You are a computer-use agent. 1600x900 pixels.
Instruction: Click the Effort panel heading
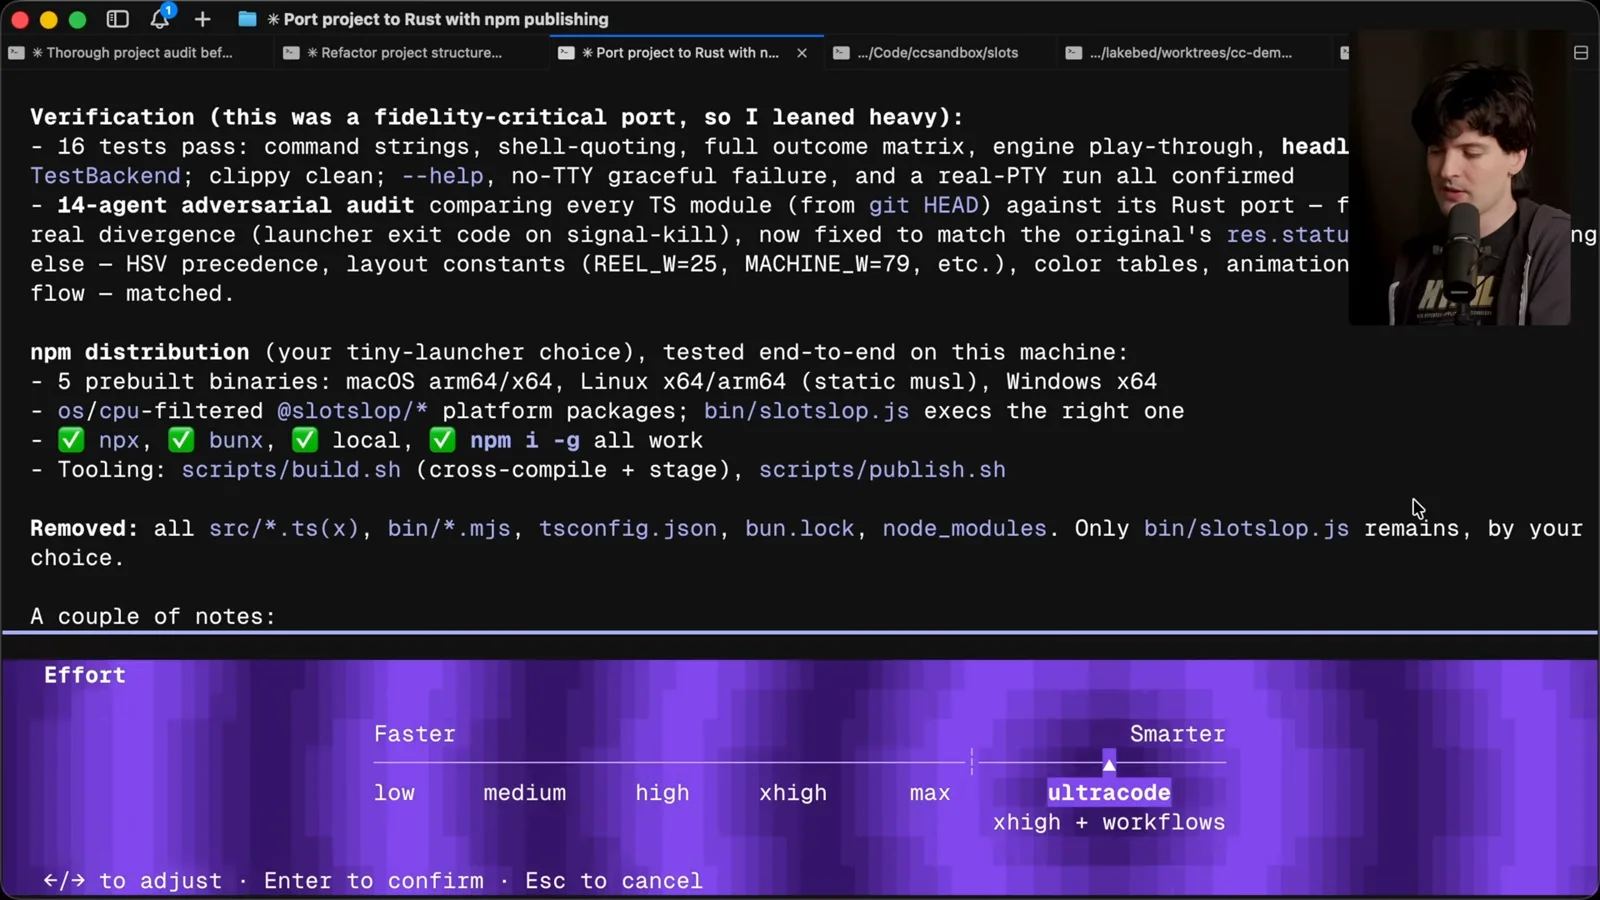tap(85, 675)
